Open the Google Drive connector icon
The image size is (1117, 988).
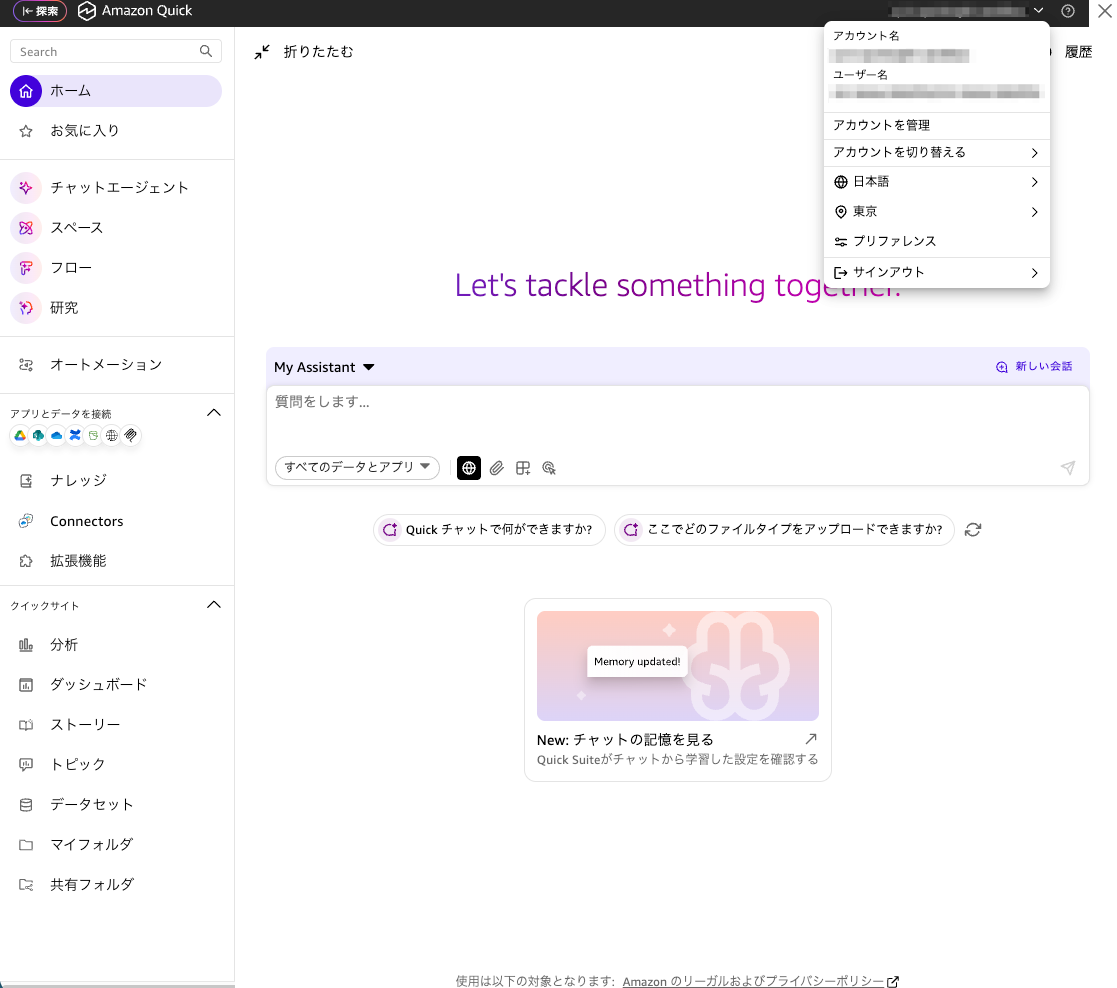click(x=18, y=435)
